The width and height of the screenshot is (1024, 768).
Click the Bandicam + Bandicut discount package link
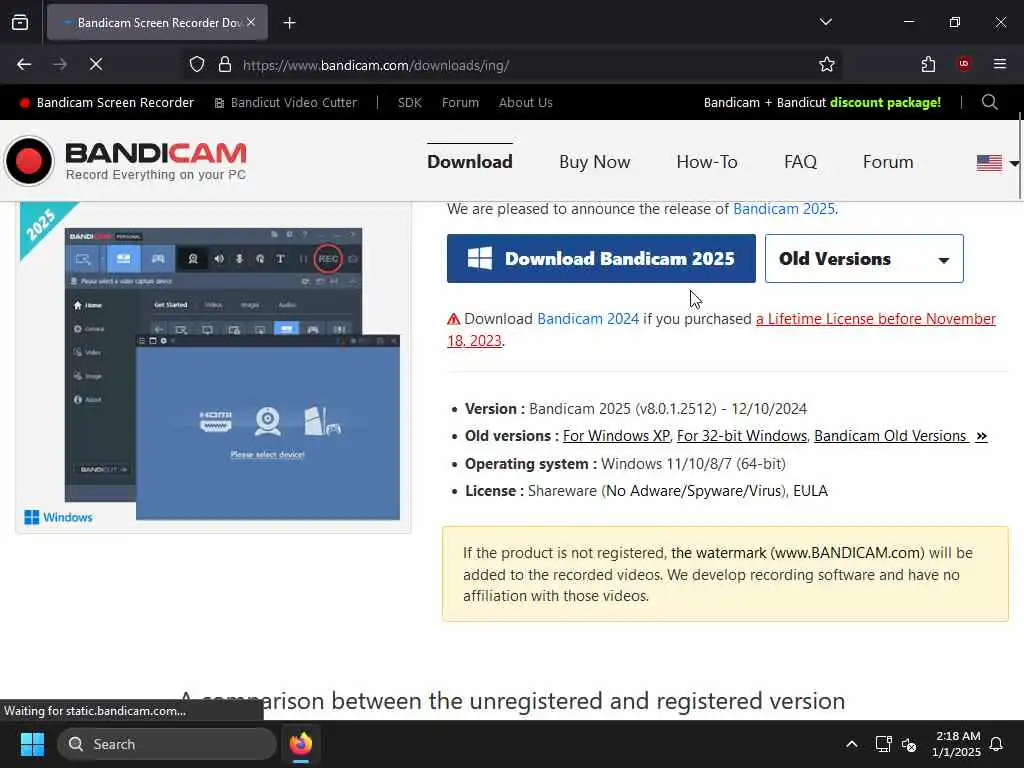pyautogui.click(x=822, y=103)
